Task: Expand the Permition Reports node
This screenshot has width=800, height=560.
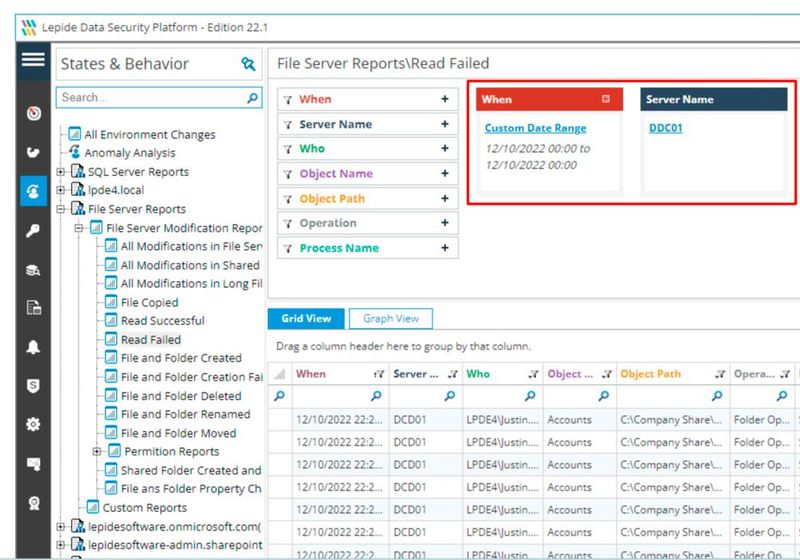Action: pyautogui.click(x=97, y=452)
